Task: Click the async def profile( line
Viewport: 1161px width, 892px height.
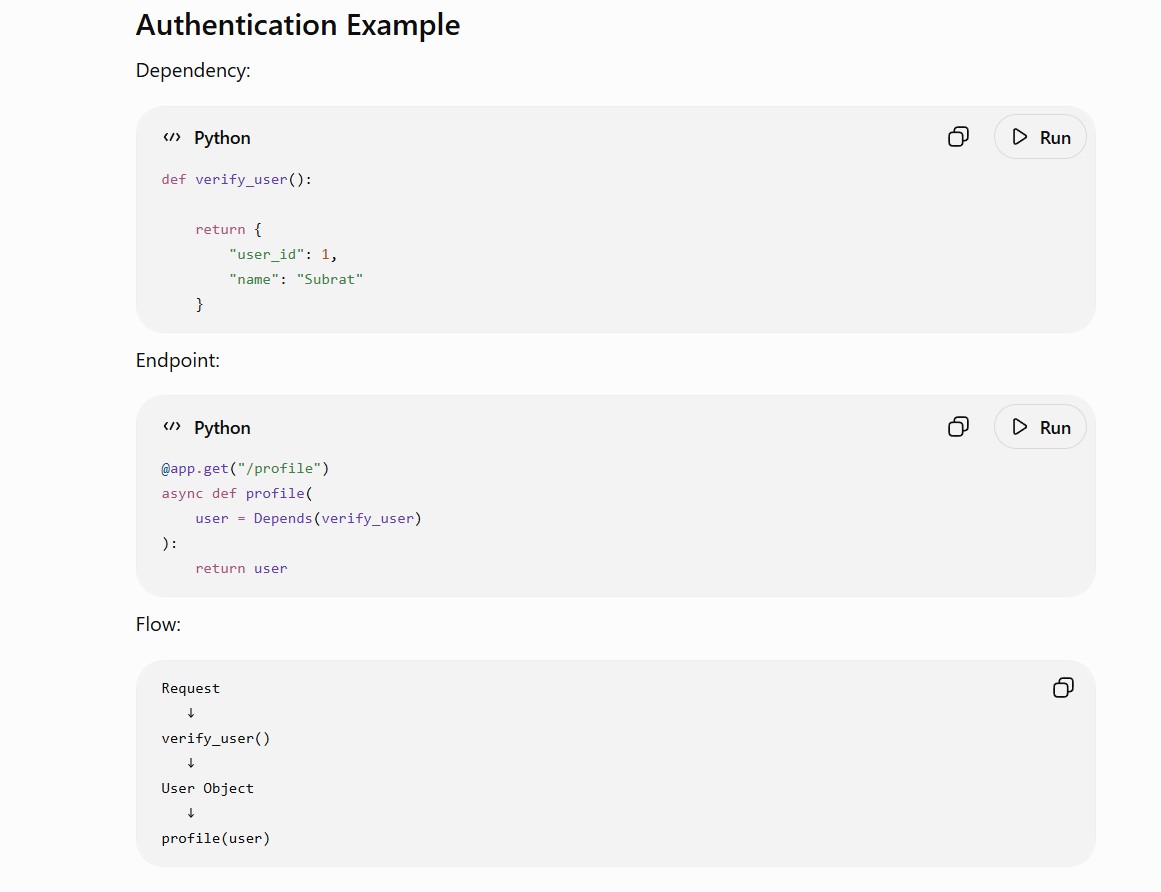Action: coord(237,494)
